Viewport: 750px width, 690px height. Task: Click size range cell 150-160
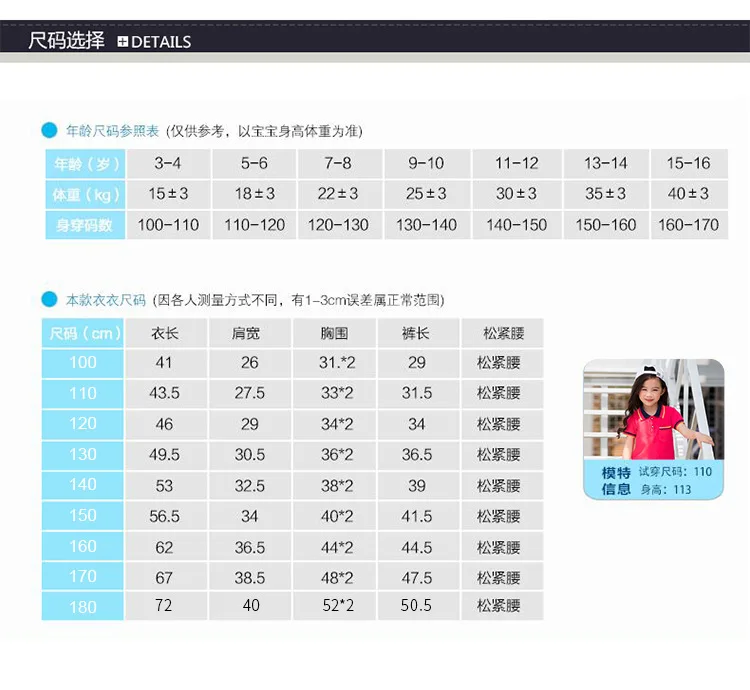[x=606, y=225]
